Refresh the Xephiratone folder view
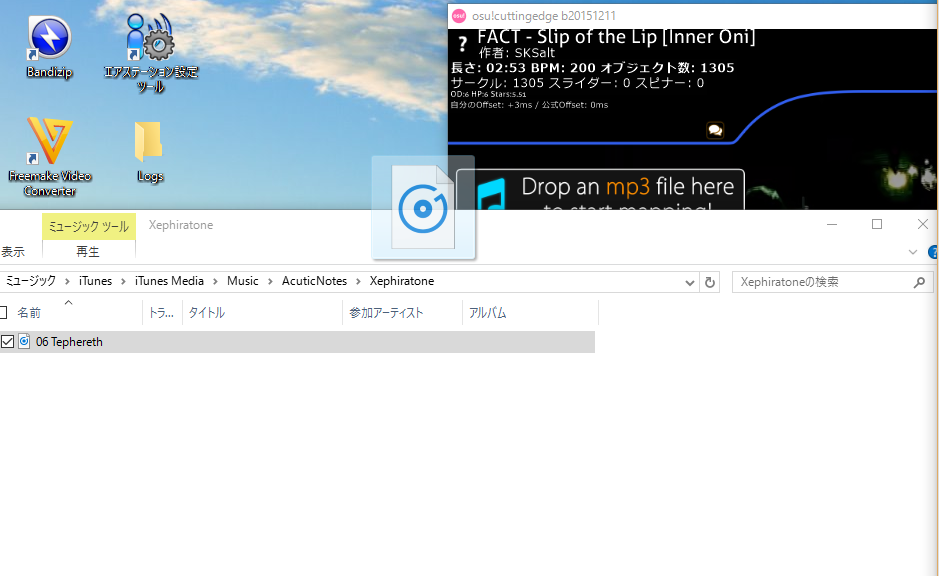Image resolution: width=939 pixels, height=576 pixels. point(710,282)
